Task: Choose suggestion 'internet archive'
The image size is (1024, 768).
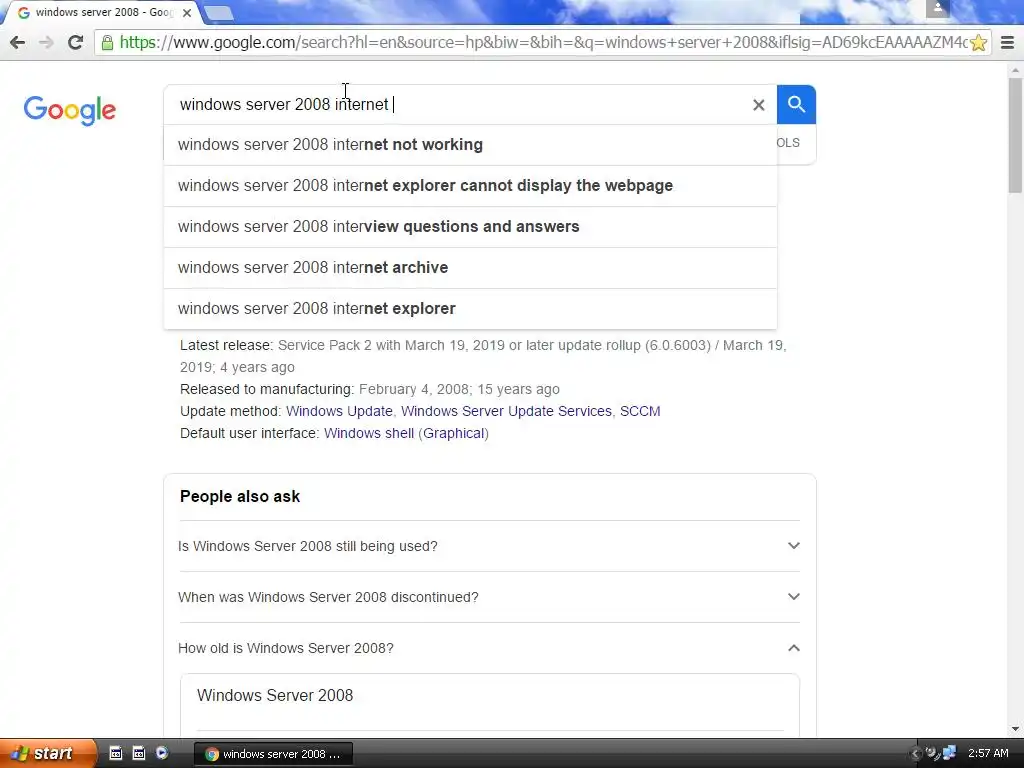Action: click(x=470, y=268)
